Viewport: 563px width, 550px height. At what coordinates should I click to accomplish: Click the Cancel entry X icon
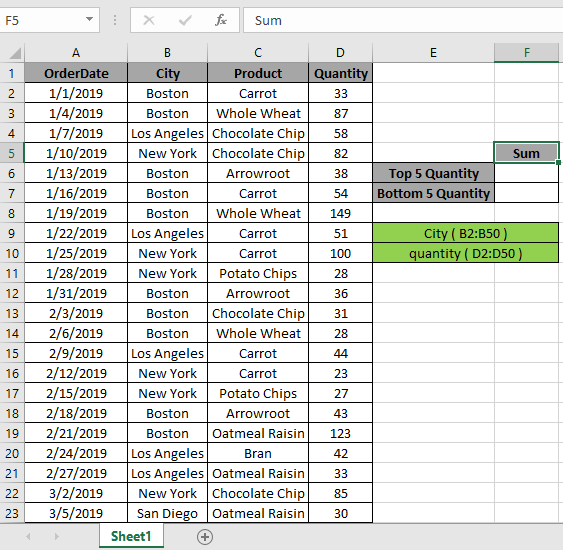(149, 20)
